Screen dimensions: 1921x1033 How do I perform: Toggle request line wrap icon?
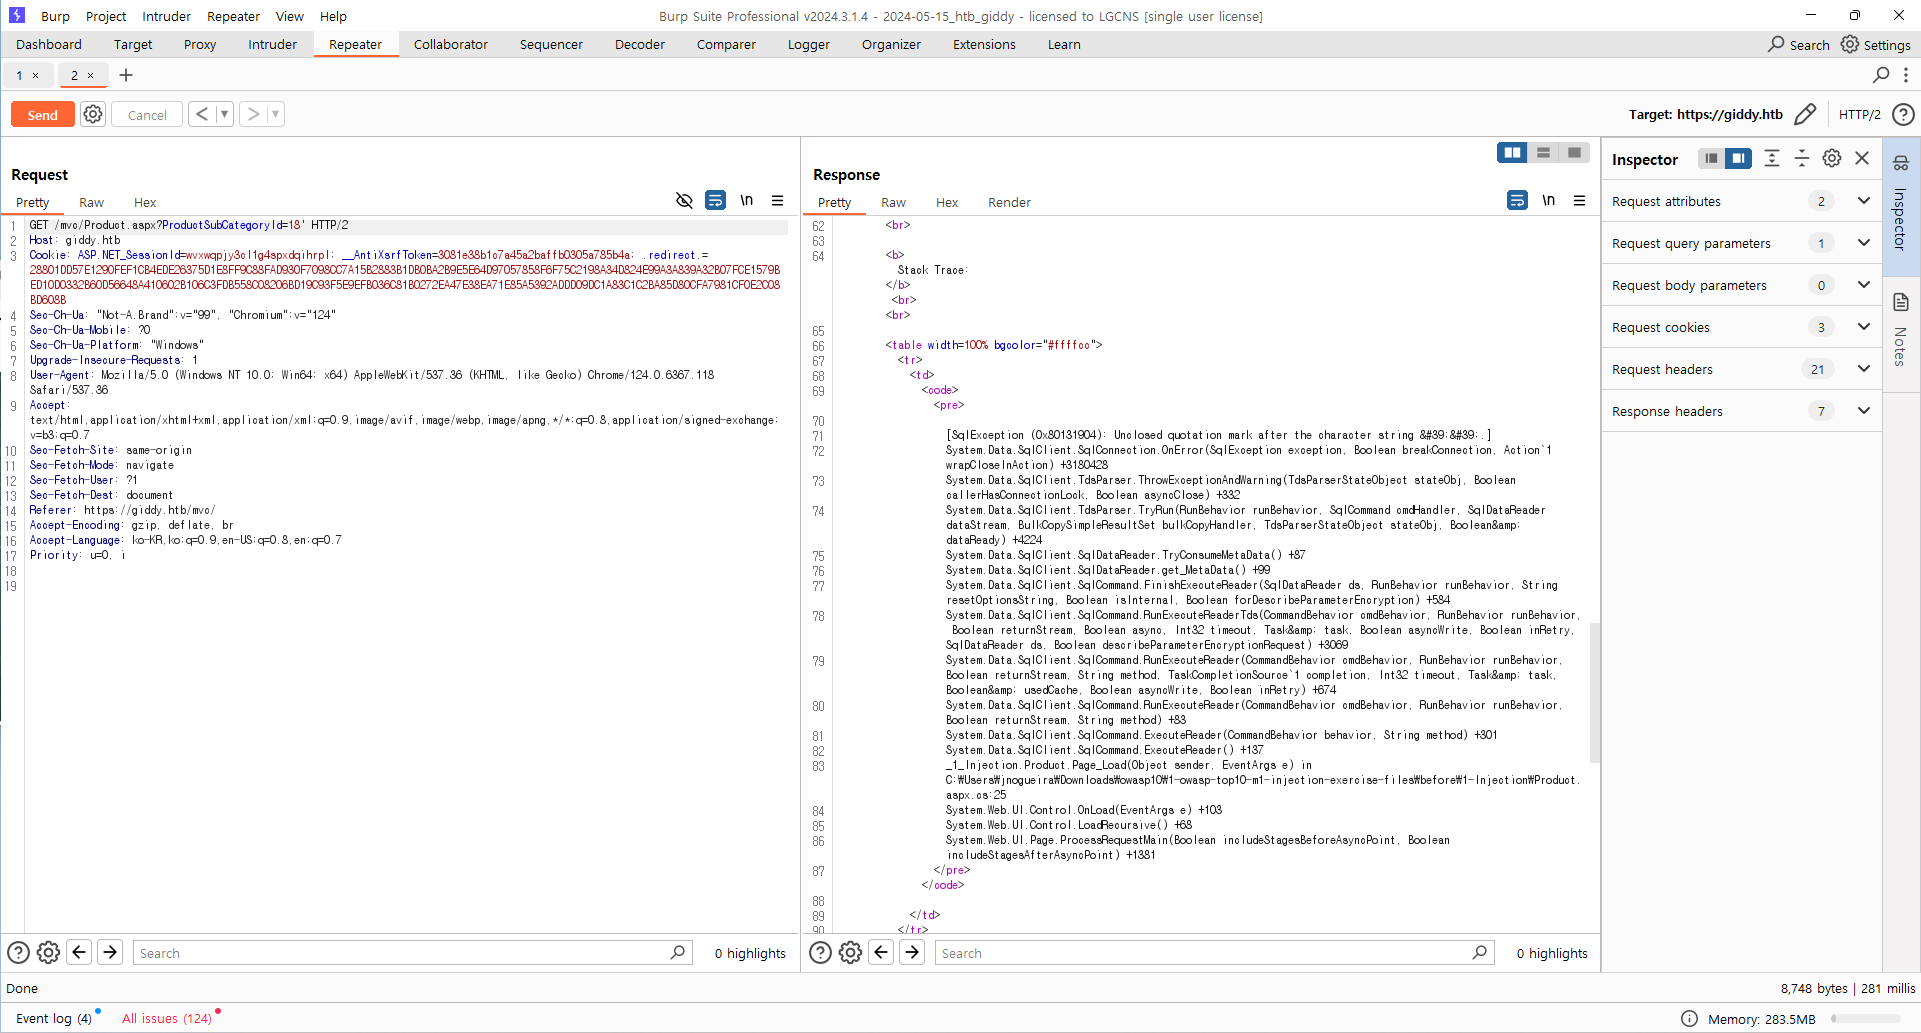(x=715, y=200)
